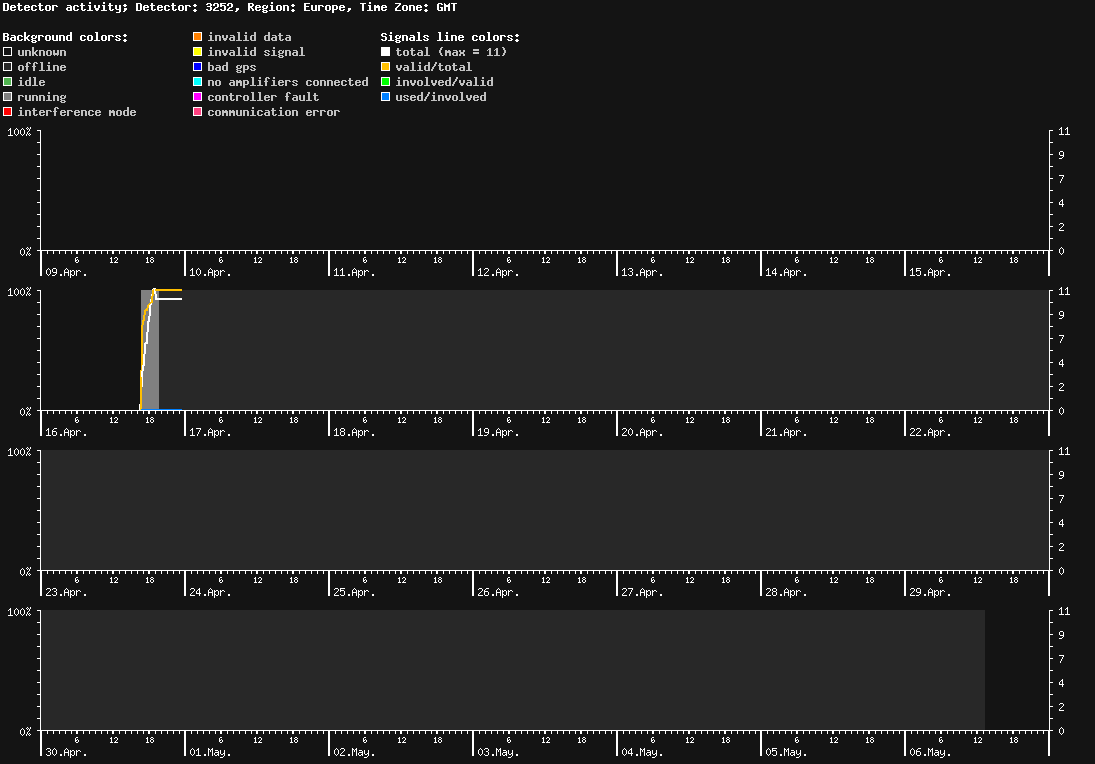Click the 'total (max = 11)' legend label

click(451, 52)
